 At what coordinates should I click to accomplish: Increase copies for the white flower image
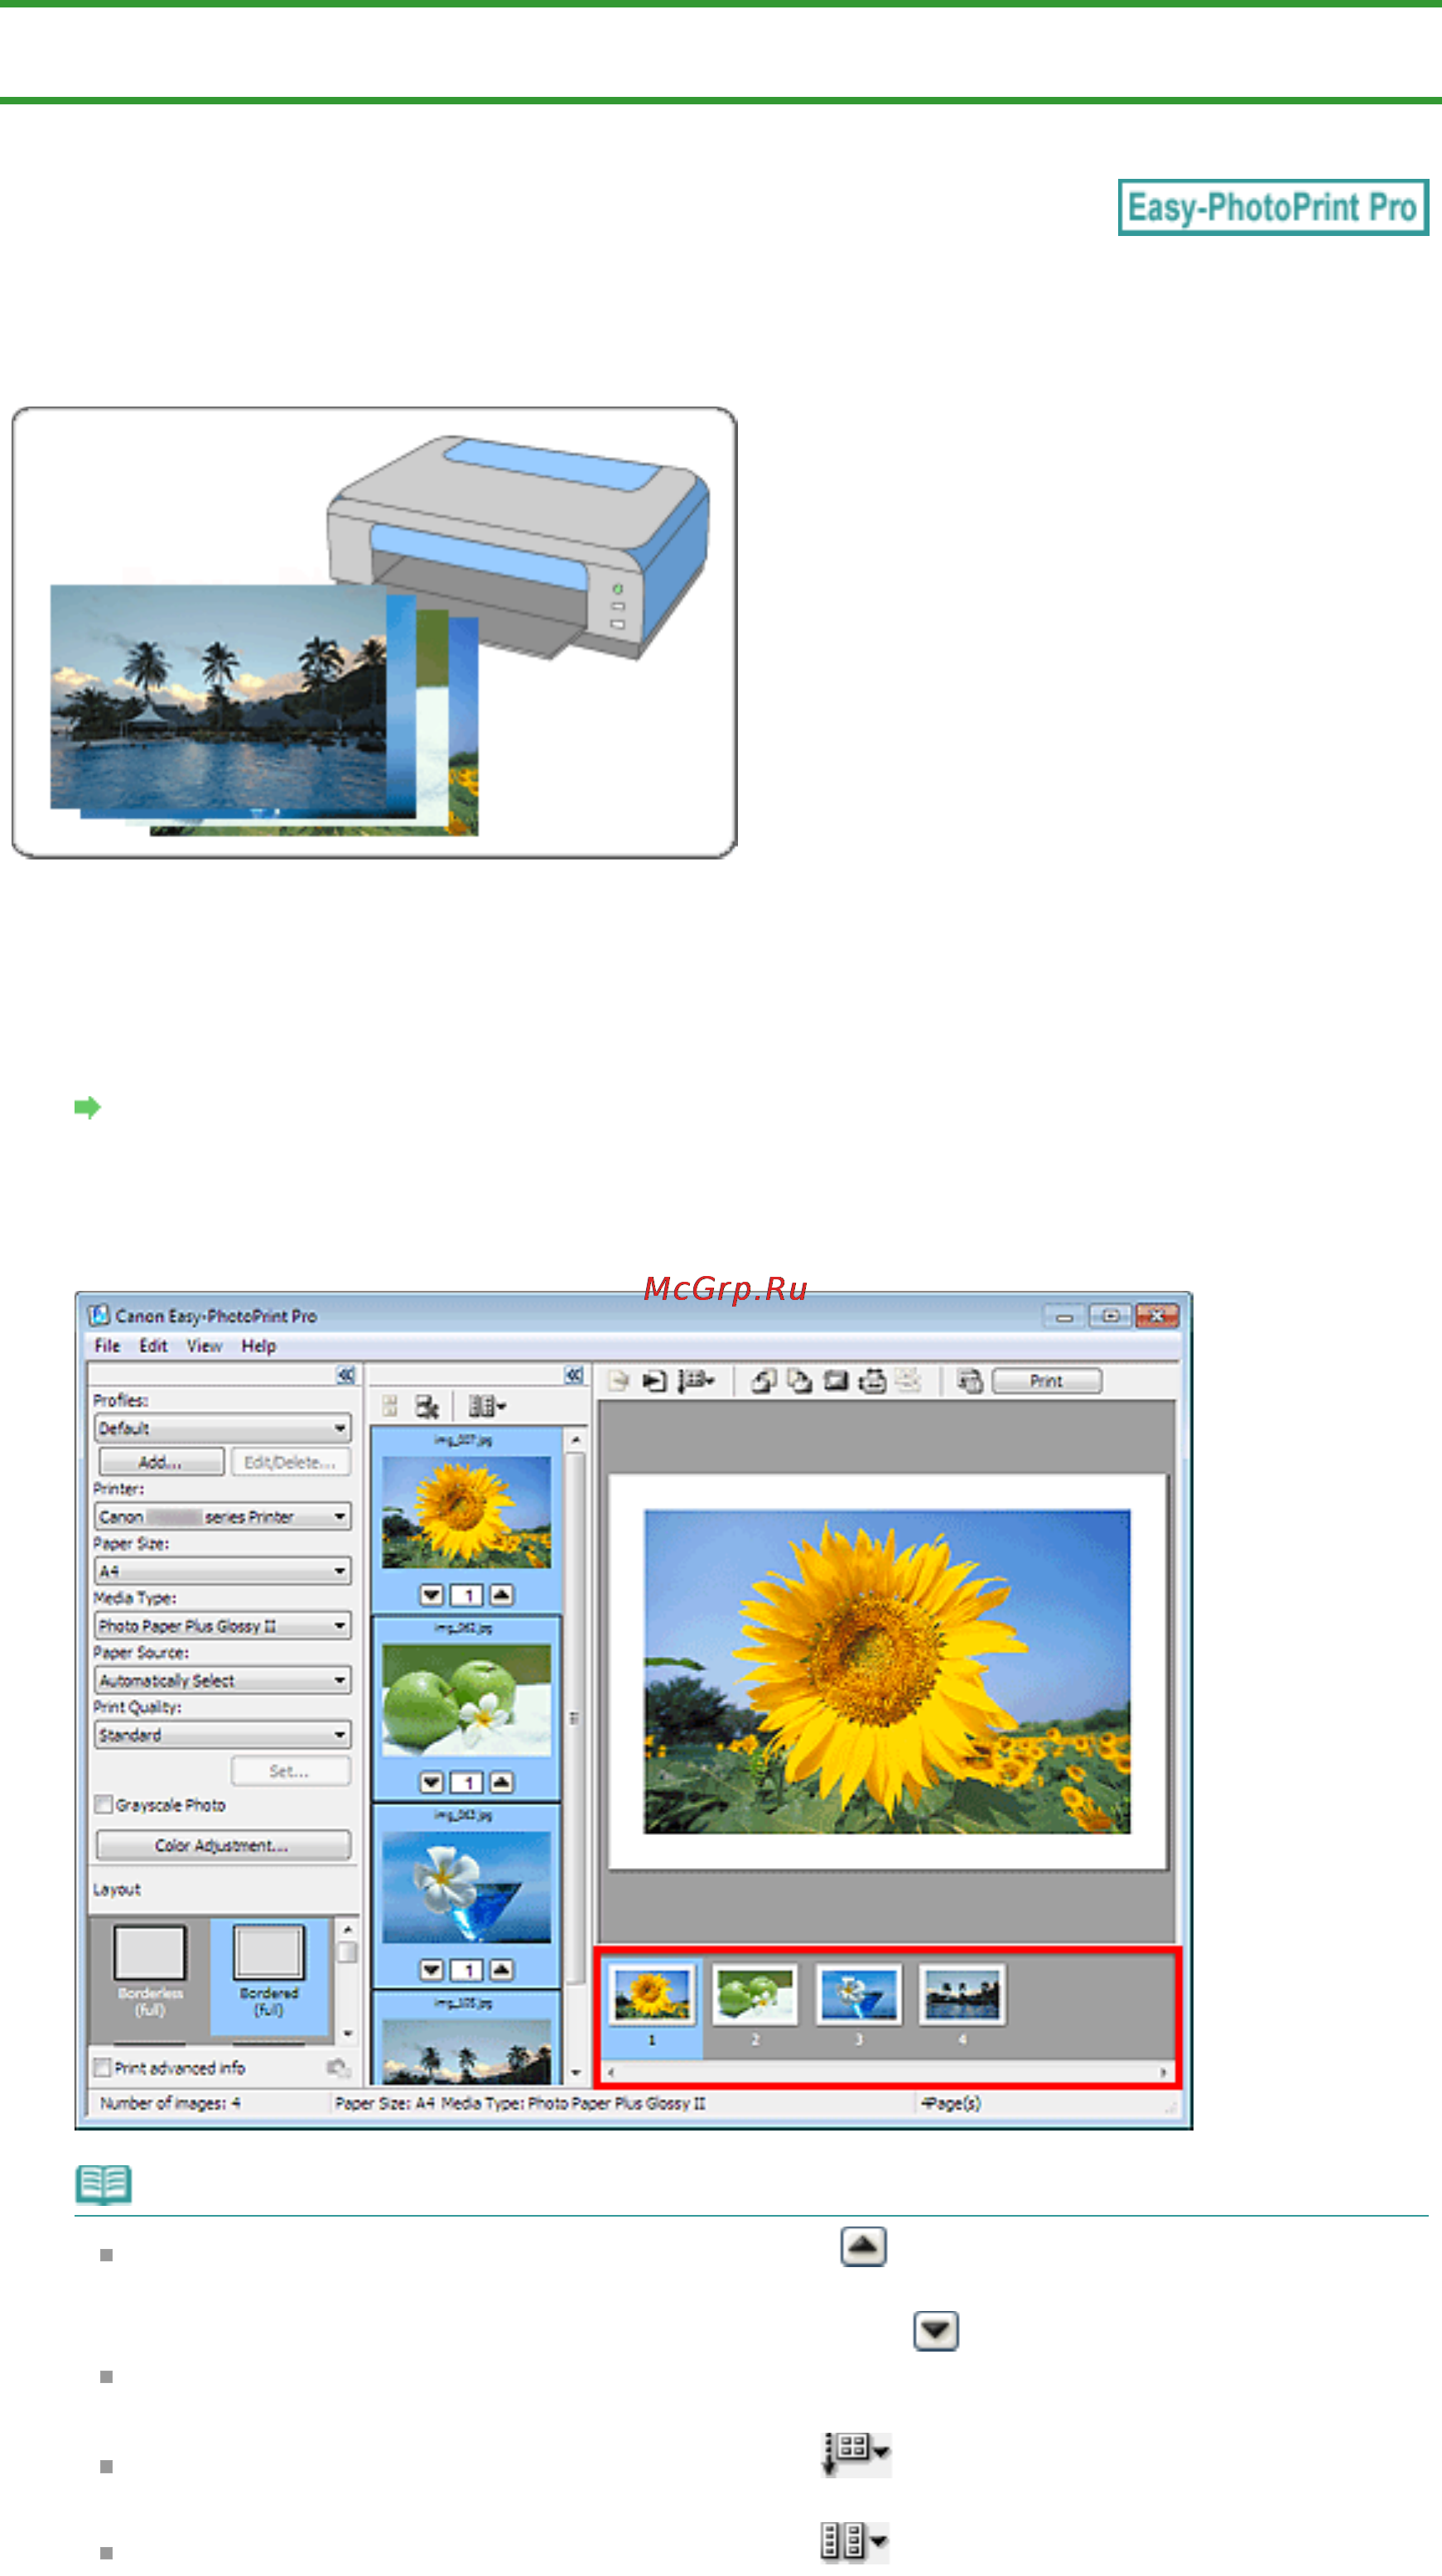[502, 1969]
